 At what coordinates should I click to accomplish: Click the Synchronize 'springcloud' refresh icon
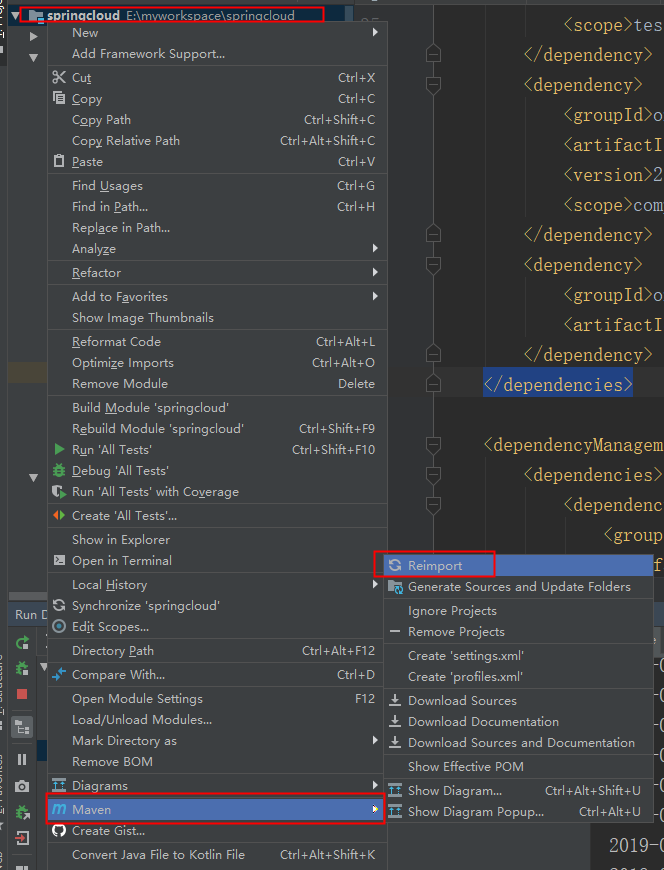pos(59,605)
